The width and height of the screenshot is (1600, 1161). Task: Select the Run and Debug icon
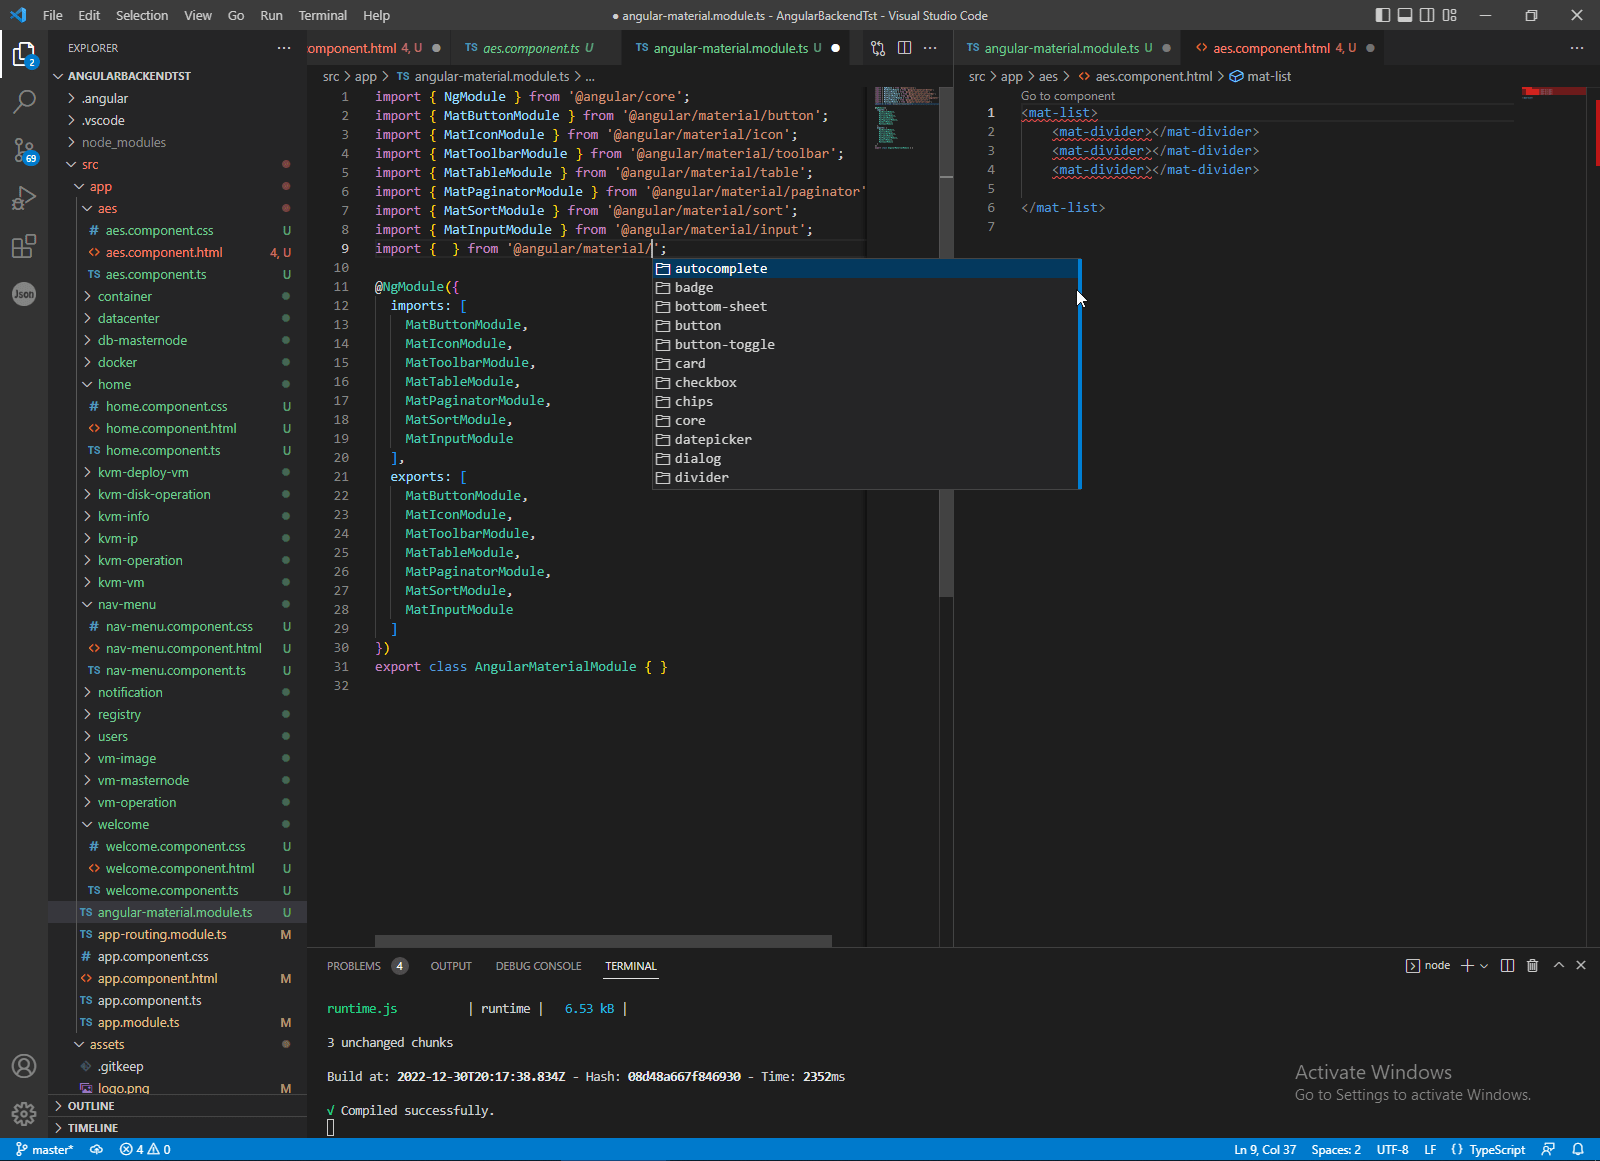coord(24,198)
